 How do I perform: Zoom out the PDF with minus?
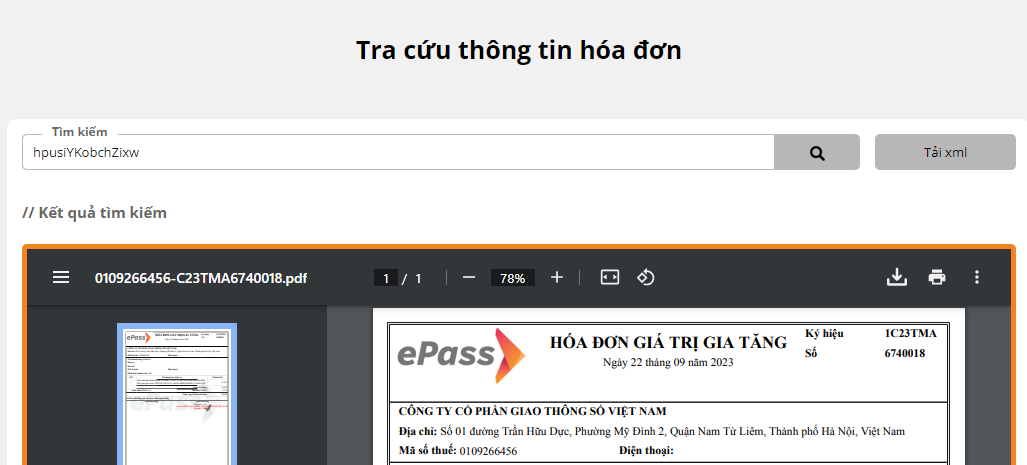tap(468, 278)
